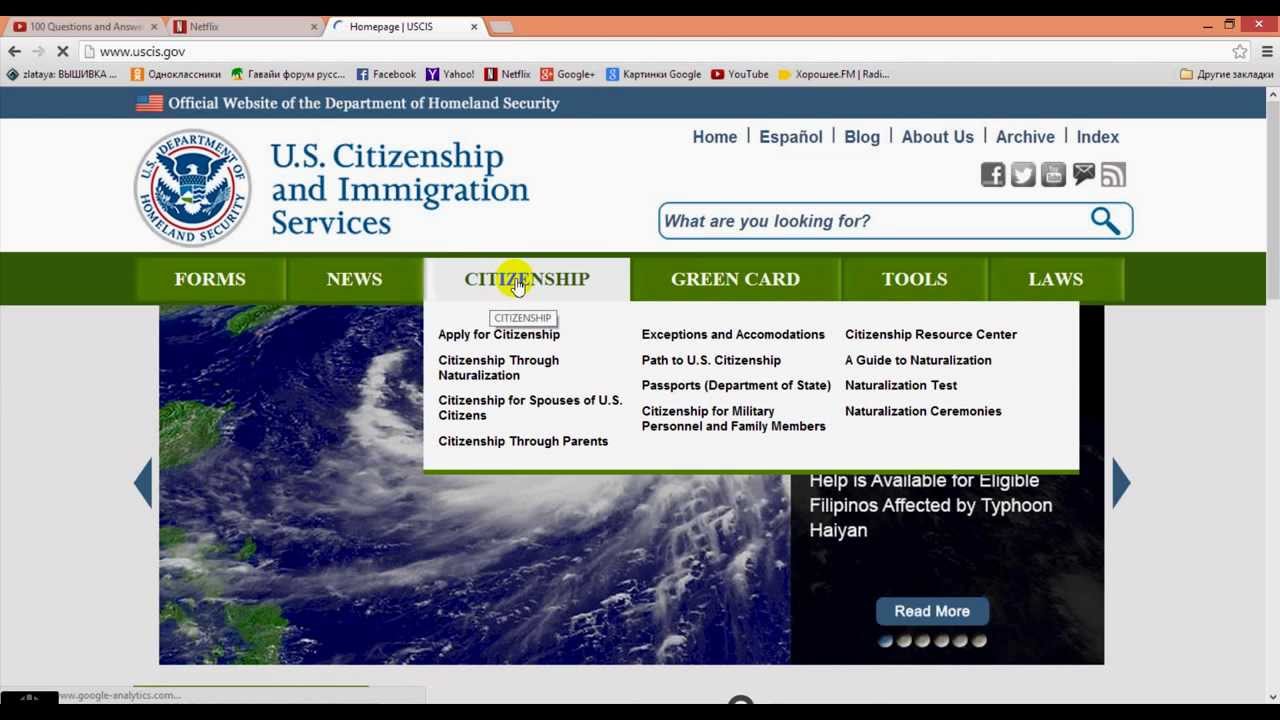Click the CITIZENSHIP navigation menu

[527, 279]
